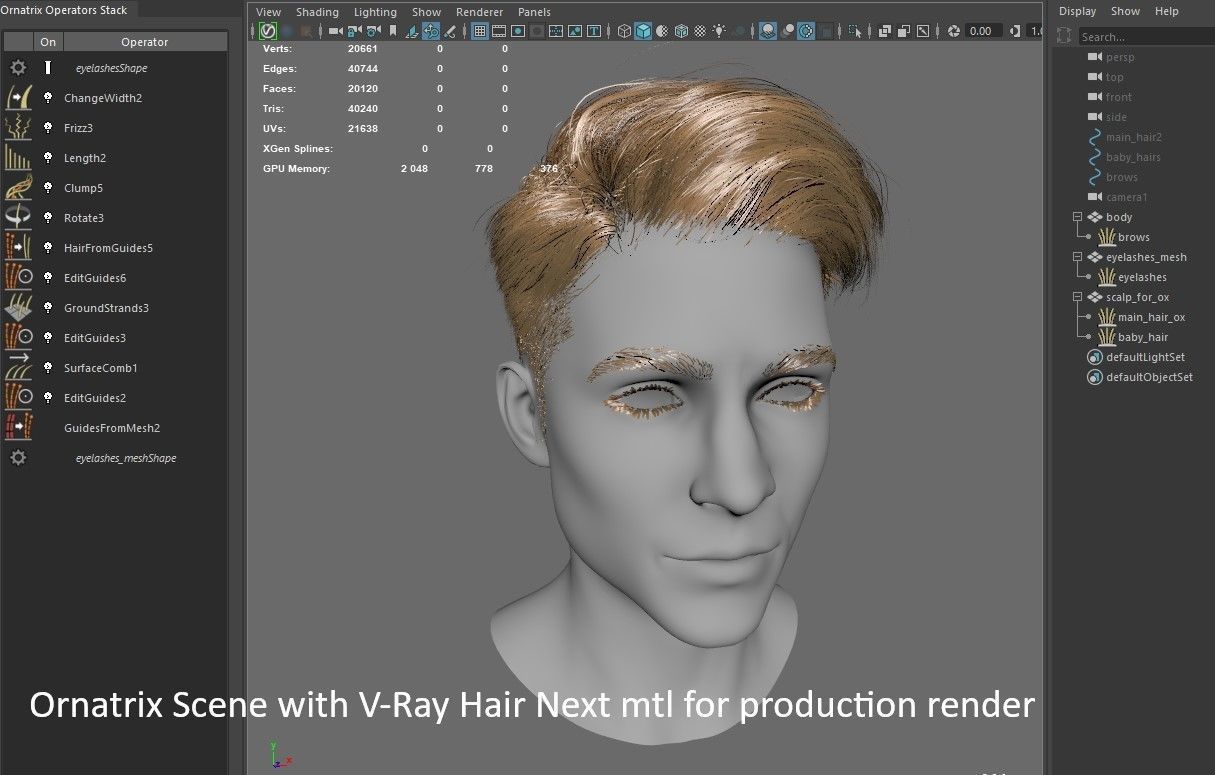Select the eyelashes hair node in Outliner
1215x775 pixels.
point(1142,277)
